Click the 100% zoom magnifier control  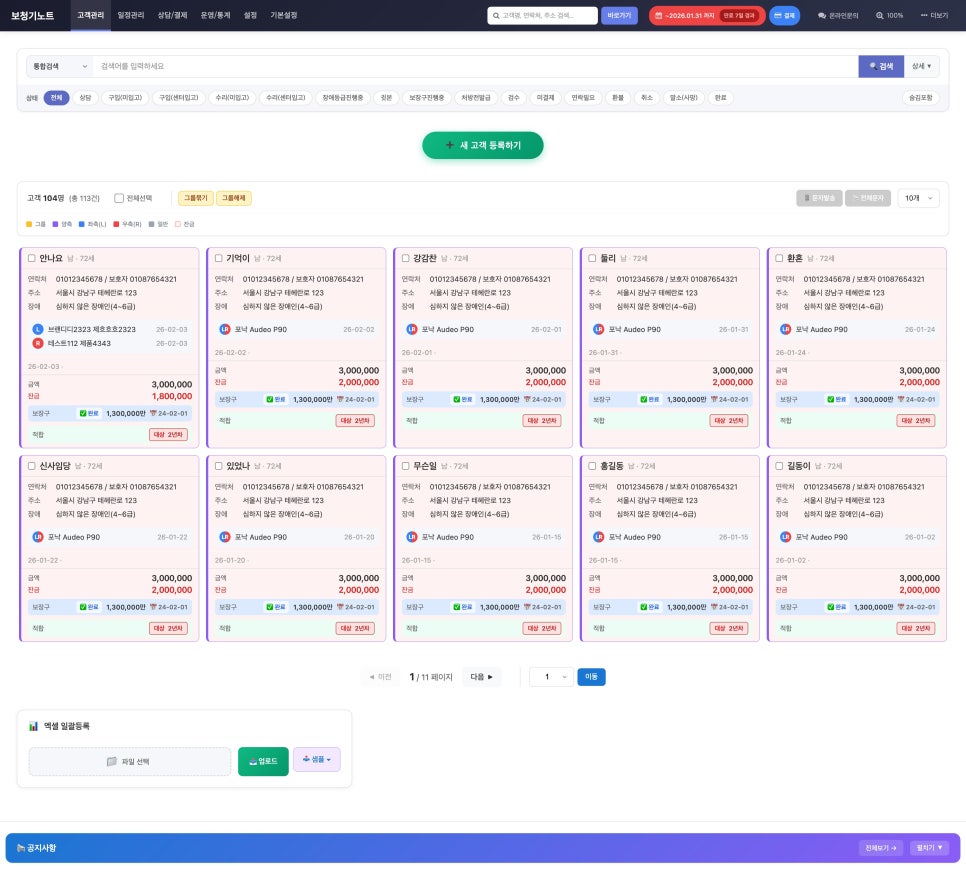889,16
